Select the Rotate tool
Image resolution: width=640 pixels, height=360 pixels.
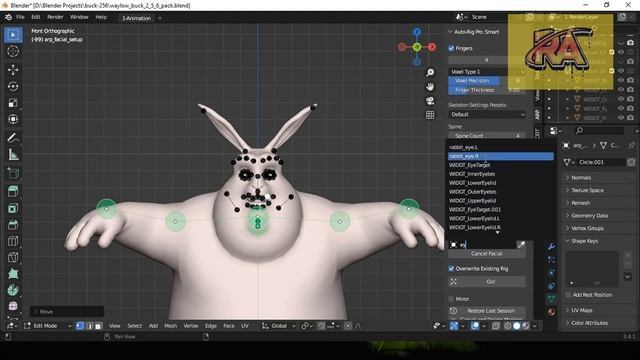[x=13, y=87]
